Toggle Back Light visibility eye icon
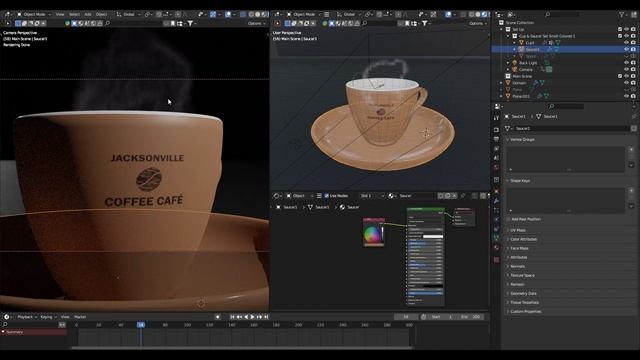Image resolution: width=640 pixels, height=360 pixels. click(626, 63)
